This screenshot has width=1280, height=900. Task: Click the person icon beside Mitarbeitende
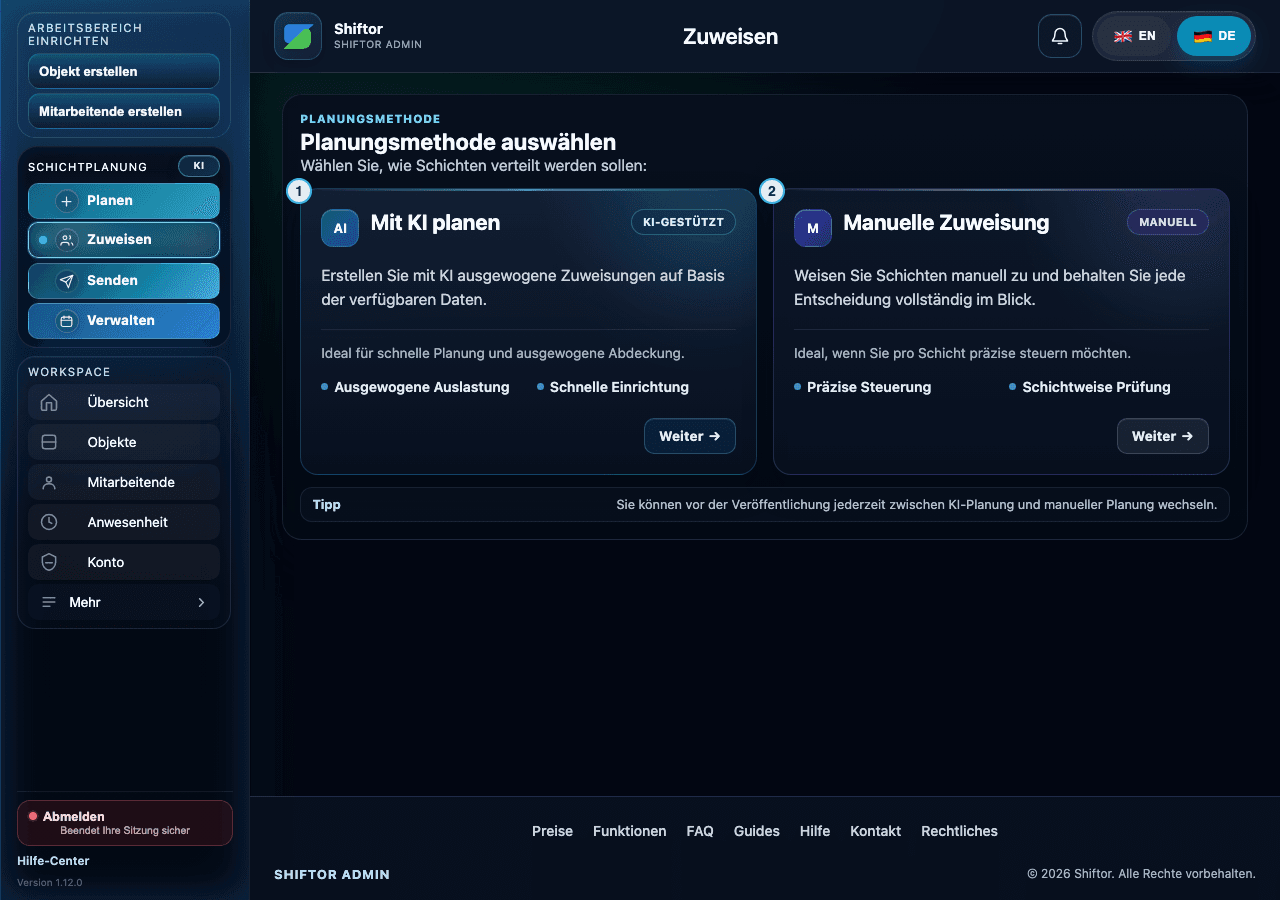49,482
